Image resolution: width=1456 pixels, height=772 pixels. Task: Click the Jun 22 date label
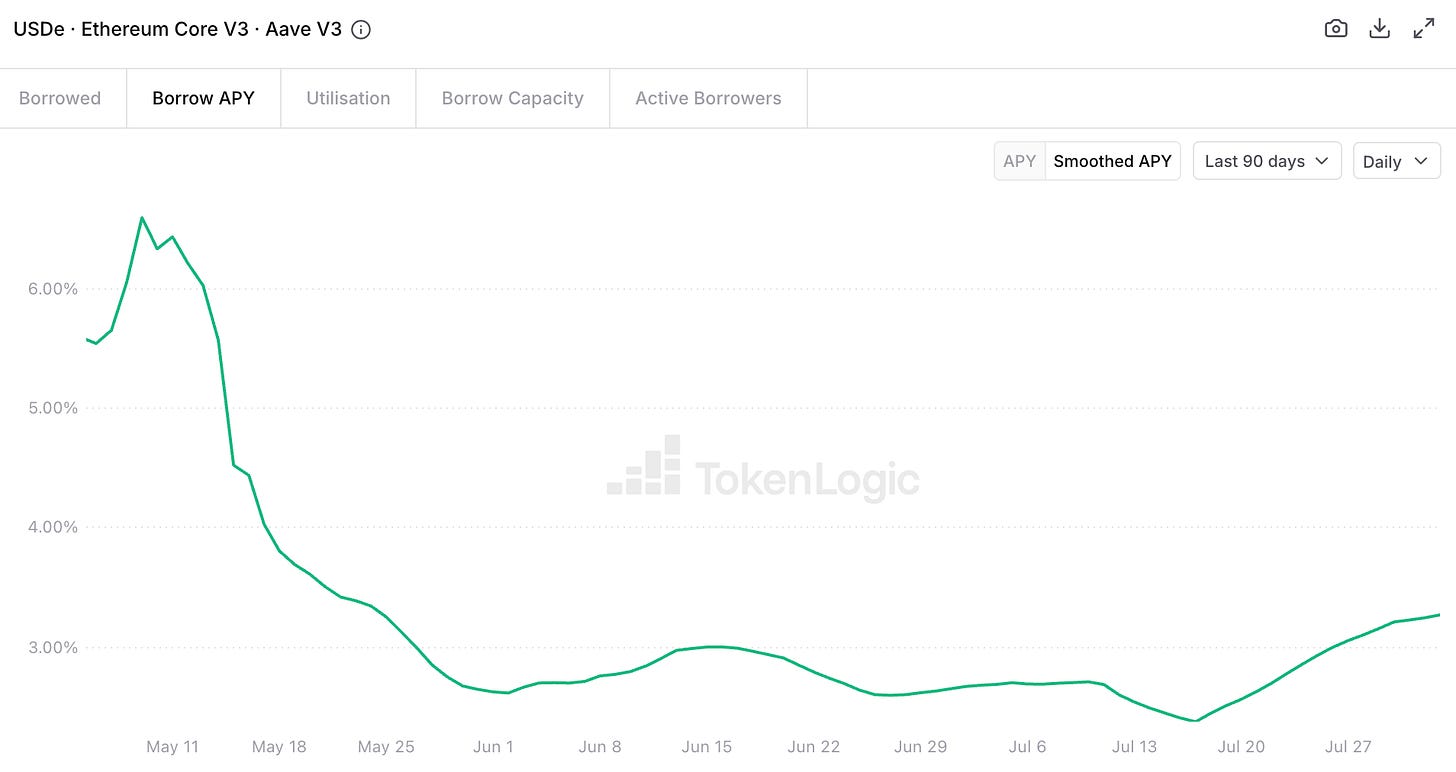pos(814,746)
